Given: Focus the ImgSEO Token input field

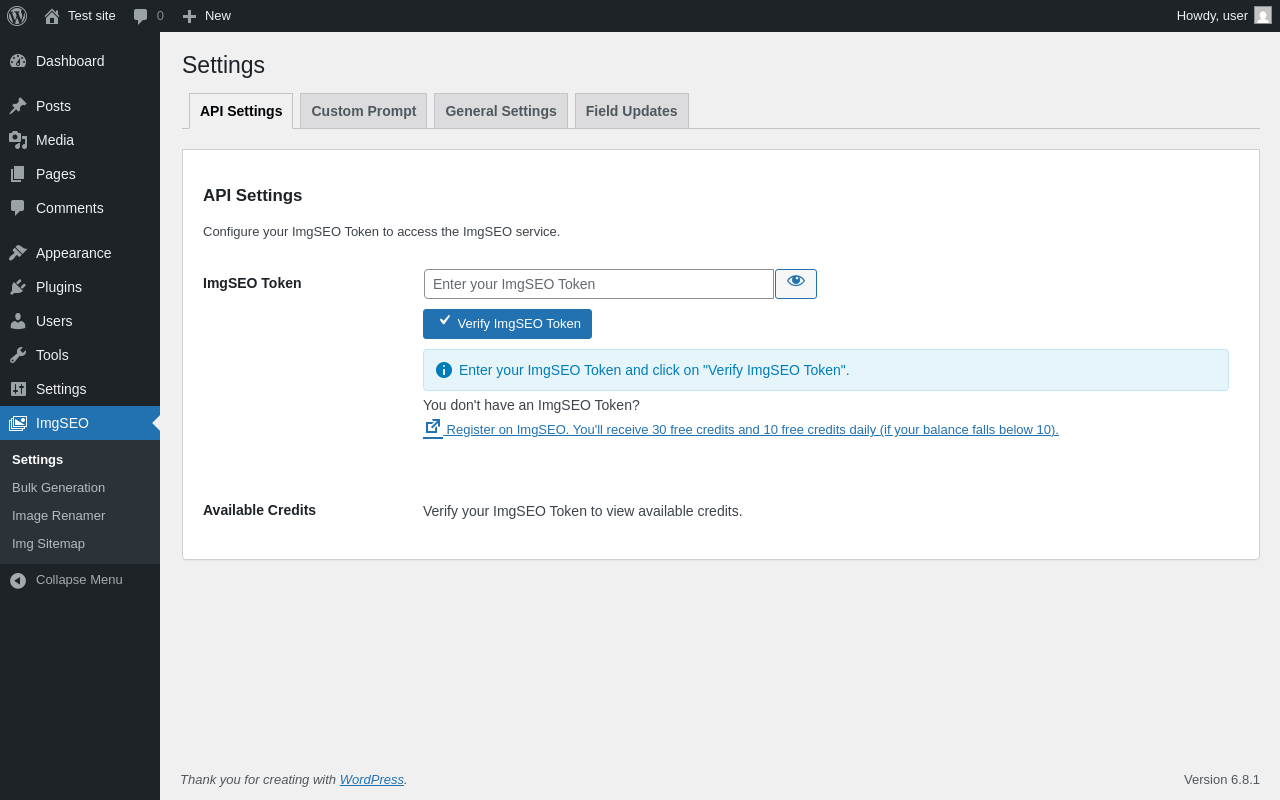Looking at the screenshot, I should pyautogui.click(x=599, y=284).
